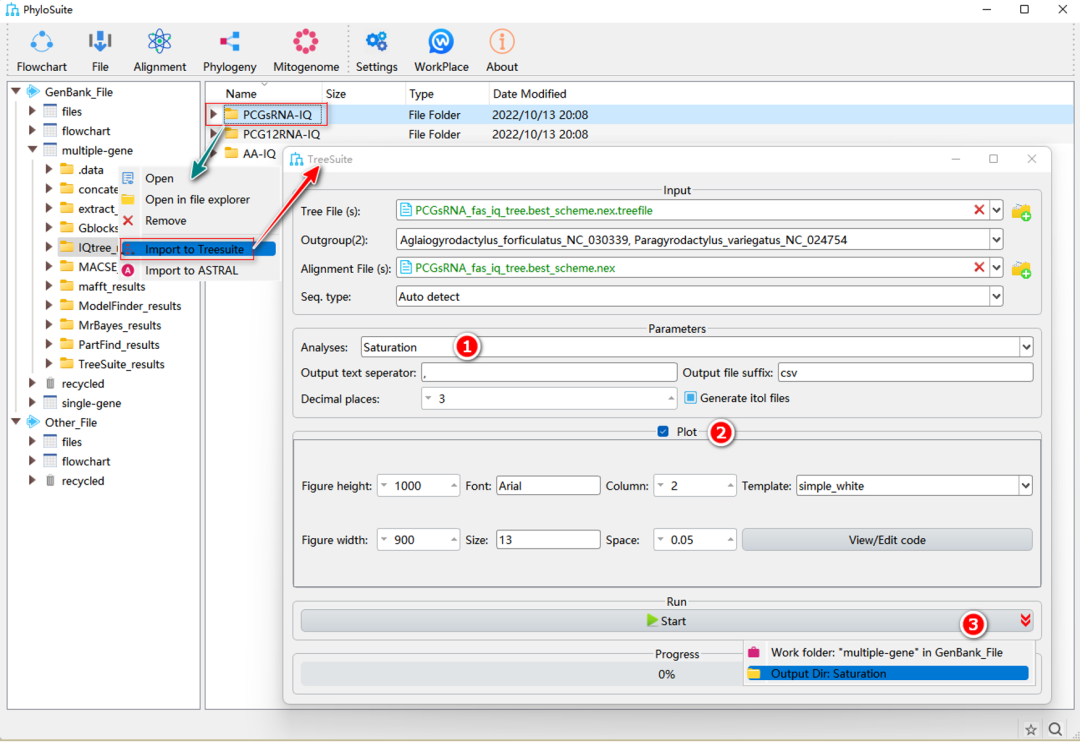Sort by the Size column header
The width and height of the screenshot is (1080, 743).
[x=335, y=94]
